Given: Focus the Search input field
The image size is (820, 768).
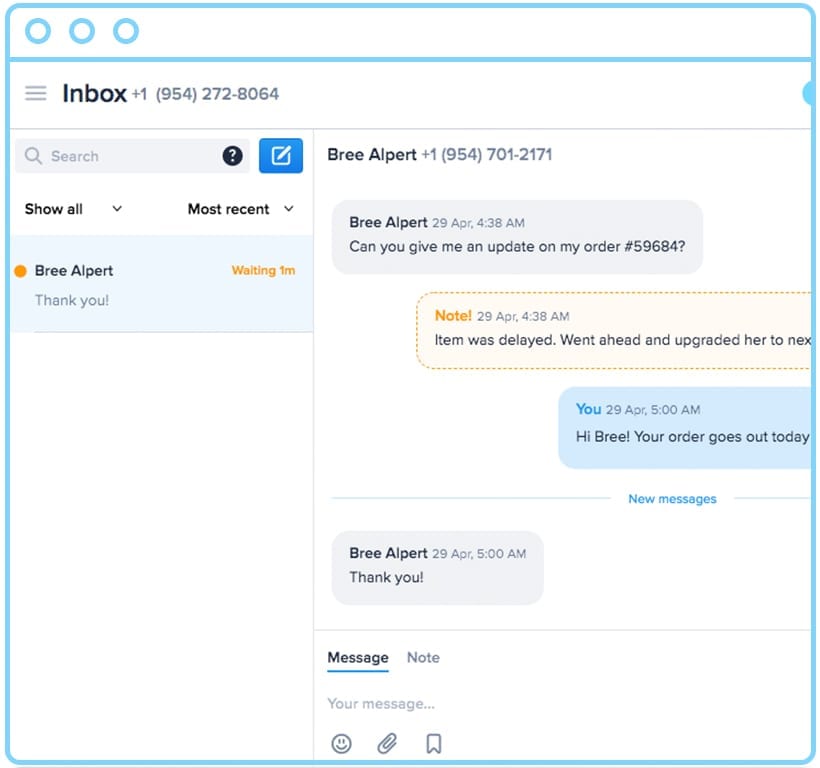Looking at the screenshot, I should [132, 156].
